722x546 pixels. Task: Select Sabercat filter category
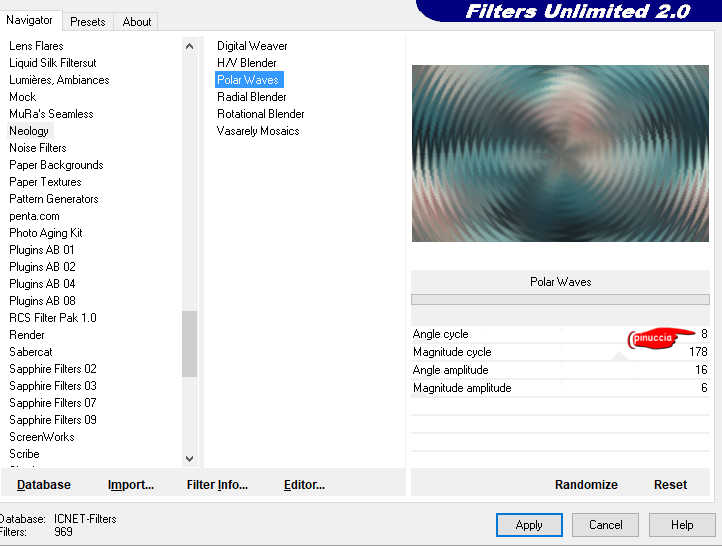(x=31, y=352)
